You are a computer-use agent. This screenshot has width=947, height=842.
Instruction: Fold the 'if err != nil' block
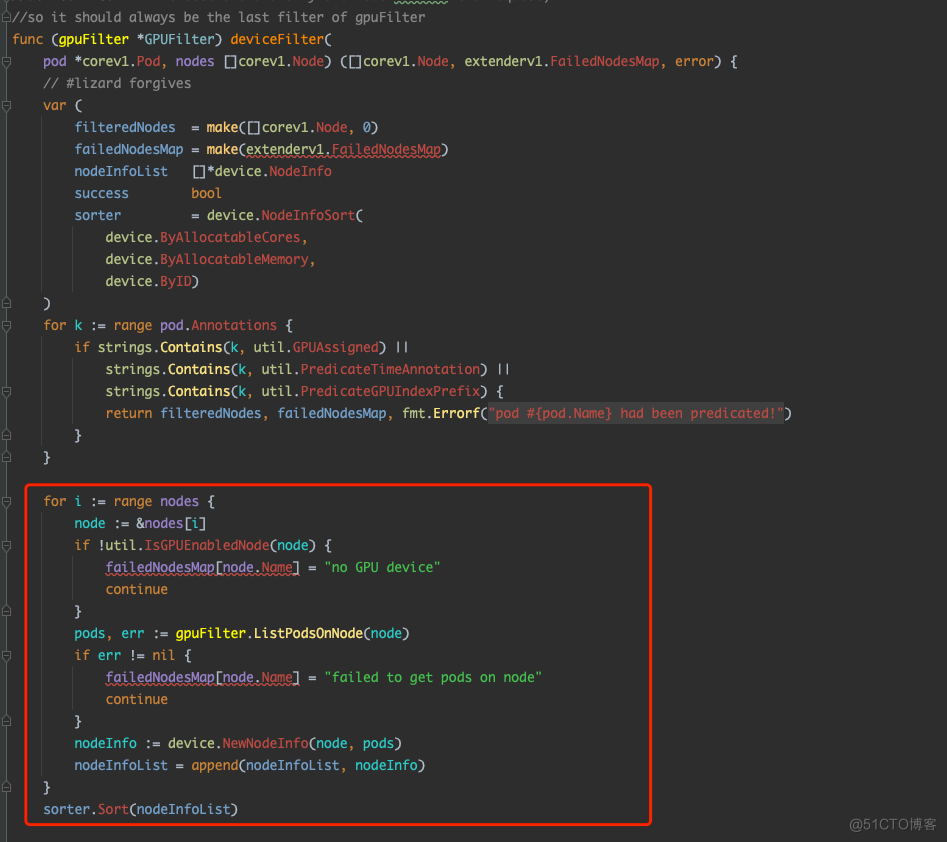coord(7,656)
